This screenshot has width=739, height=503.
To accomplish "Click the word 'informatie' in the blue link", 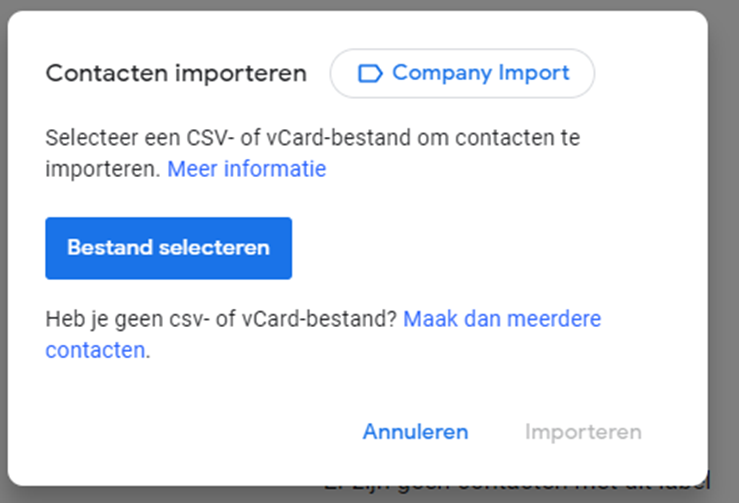I will (x=275, y=169).
